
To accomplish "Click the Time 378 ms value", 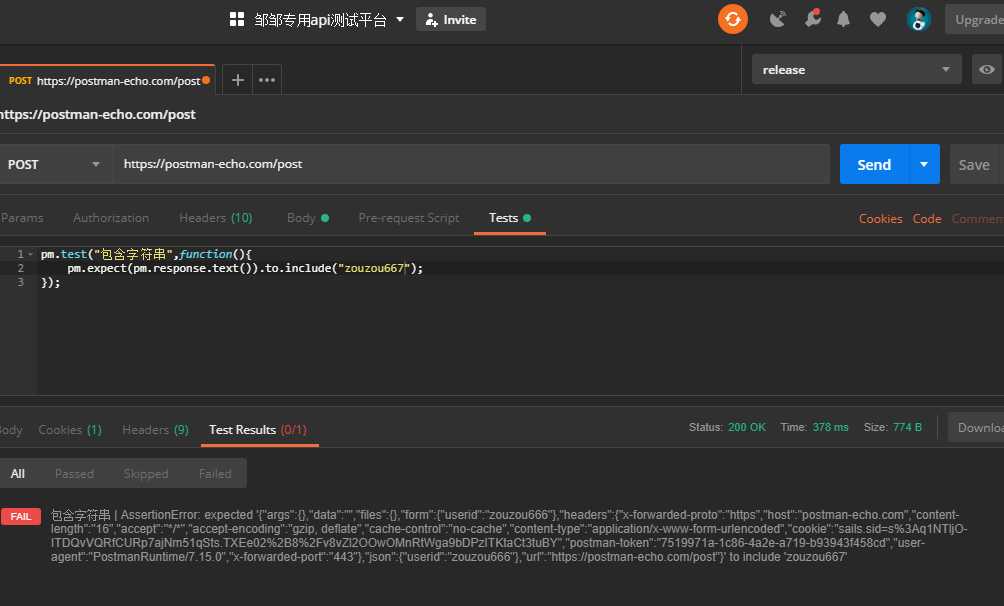I will coord(830,427).
